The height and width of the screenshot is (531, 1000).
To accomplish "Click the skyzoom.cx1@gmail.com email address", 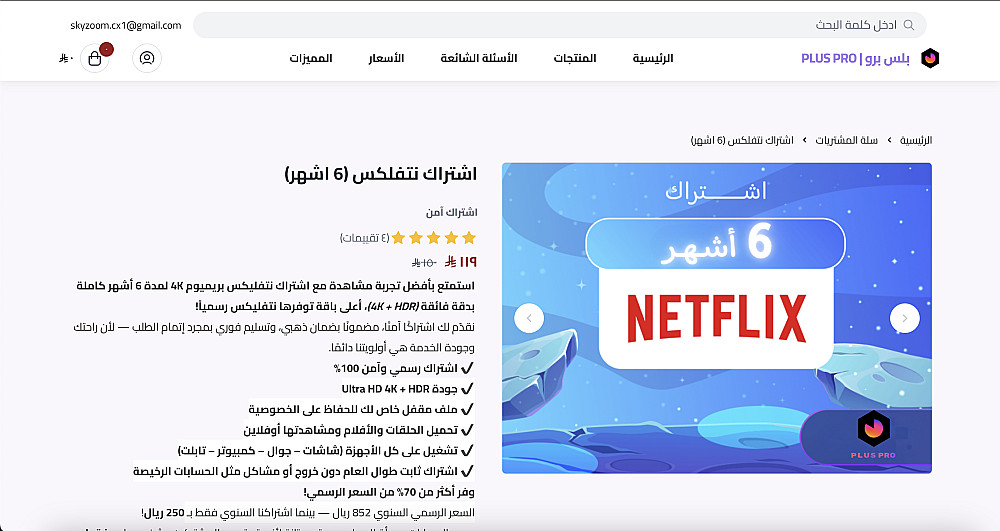I will tap(126, 25).
